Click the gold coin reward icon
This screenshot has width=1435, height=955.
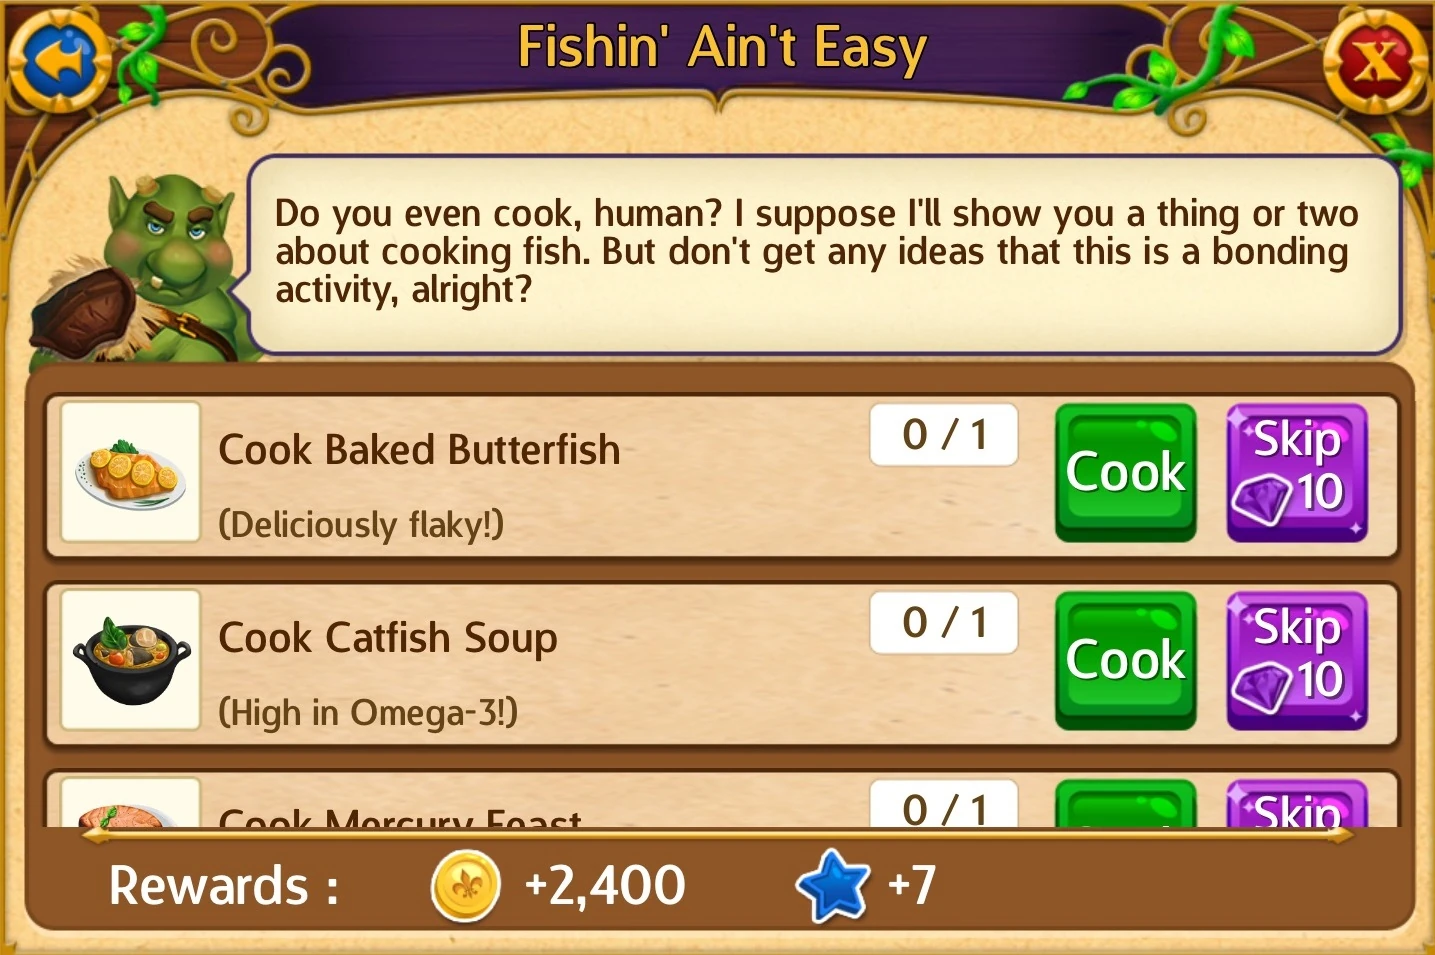(x=465, y=886)
